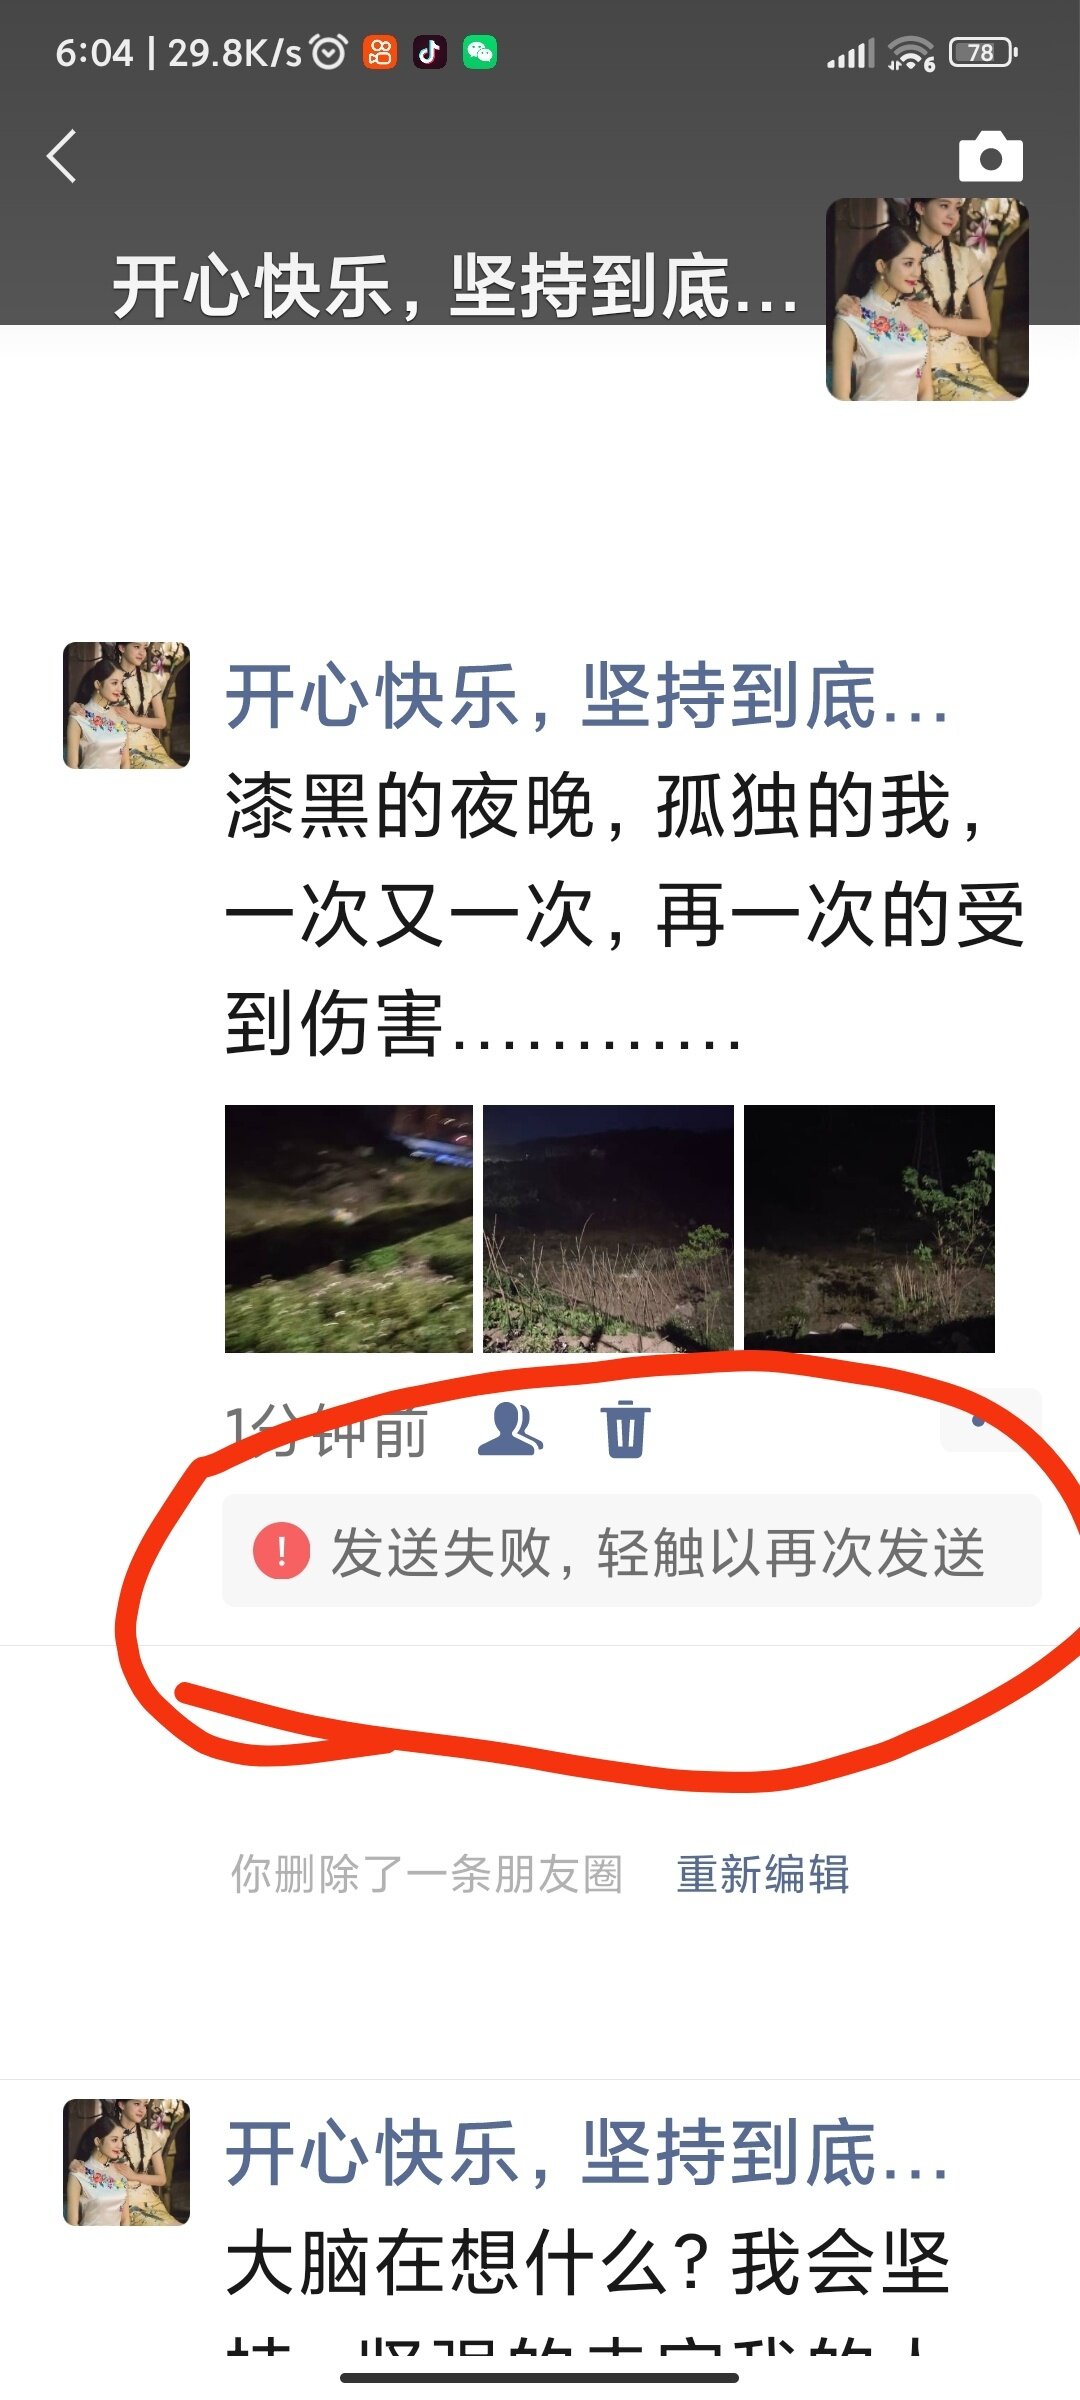This screenshot has width=1080, height=2400.
Task: Tap the battery indicator in status bar
Action: (983, 52)
